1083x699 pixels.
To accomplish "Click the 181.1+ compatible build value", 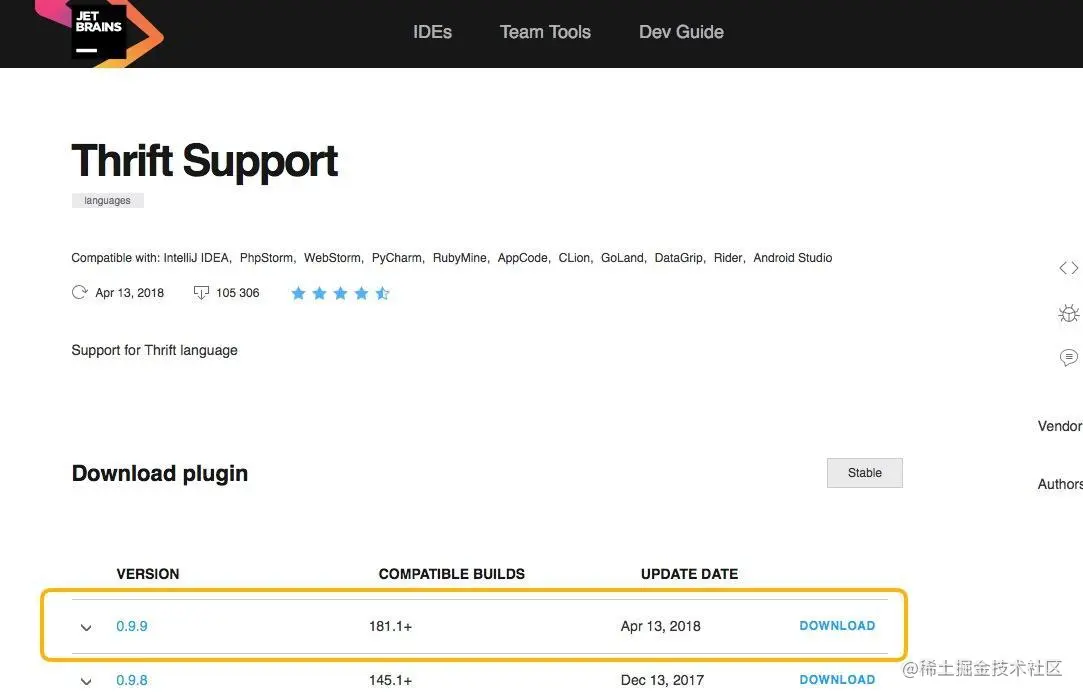I will tap(390, 626).
